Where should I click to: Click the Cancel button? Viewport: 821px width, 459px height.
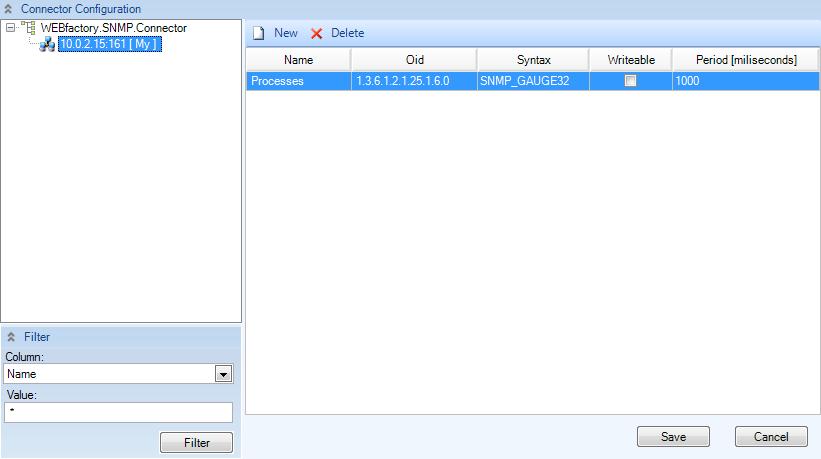pos(771,437)
